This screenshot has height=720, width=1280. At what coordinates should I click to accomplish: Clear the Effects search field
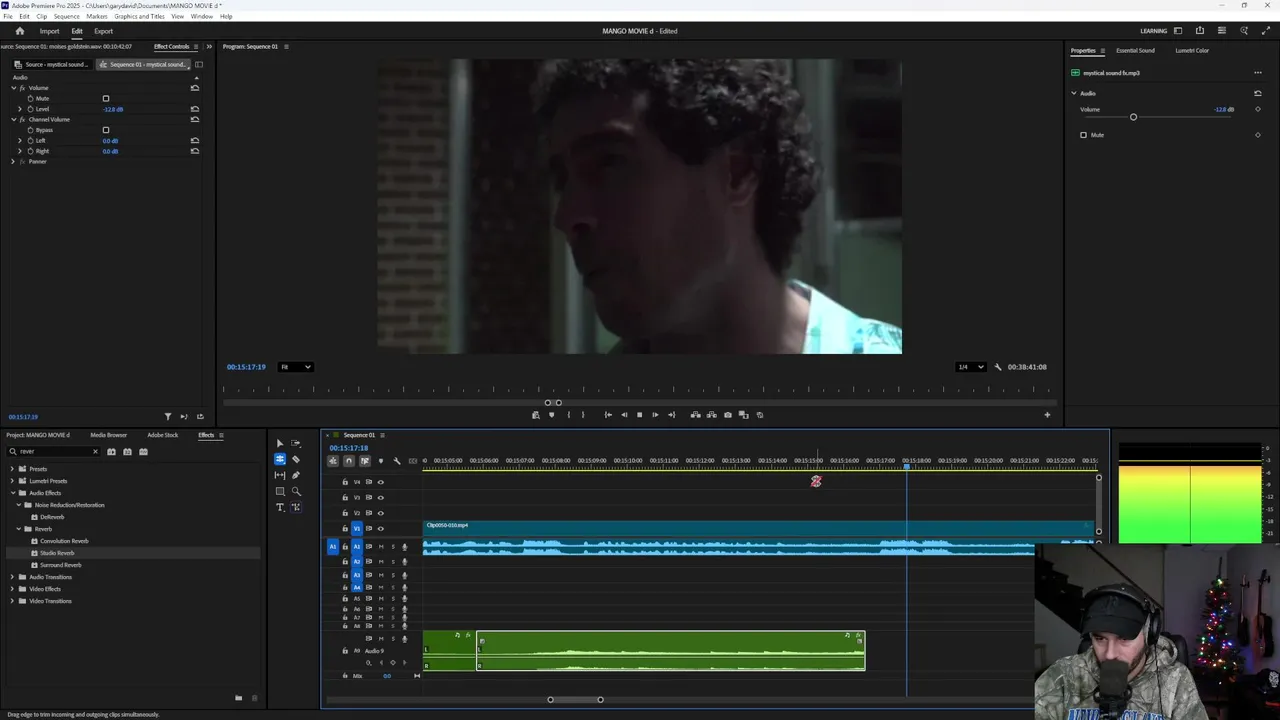tap(95, 451)
